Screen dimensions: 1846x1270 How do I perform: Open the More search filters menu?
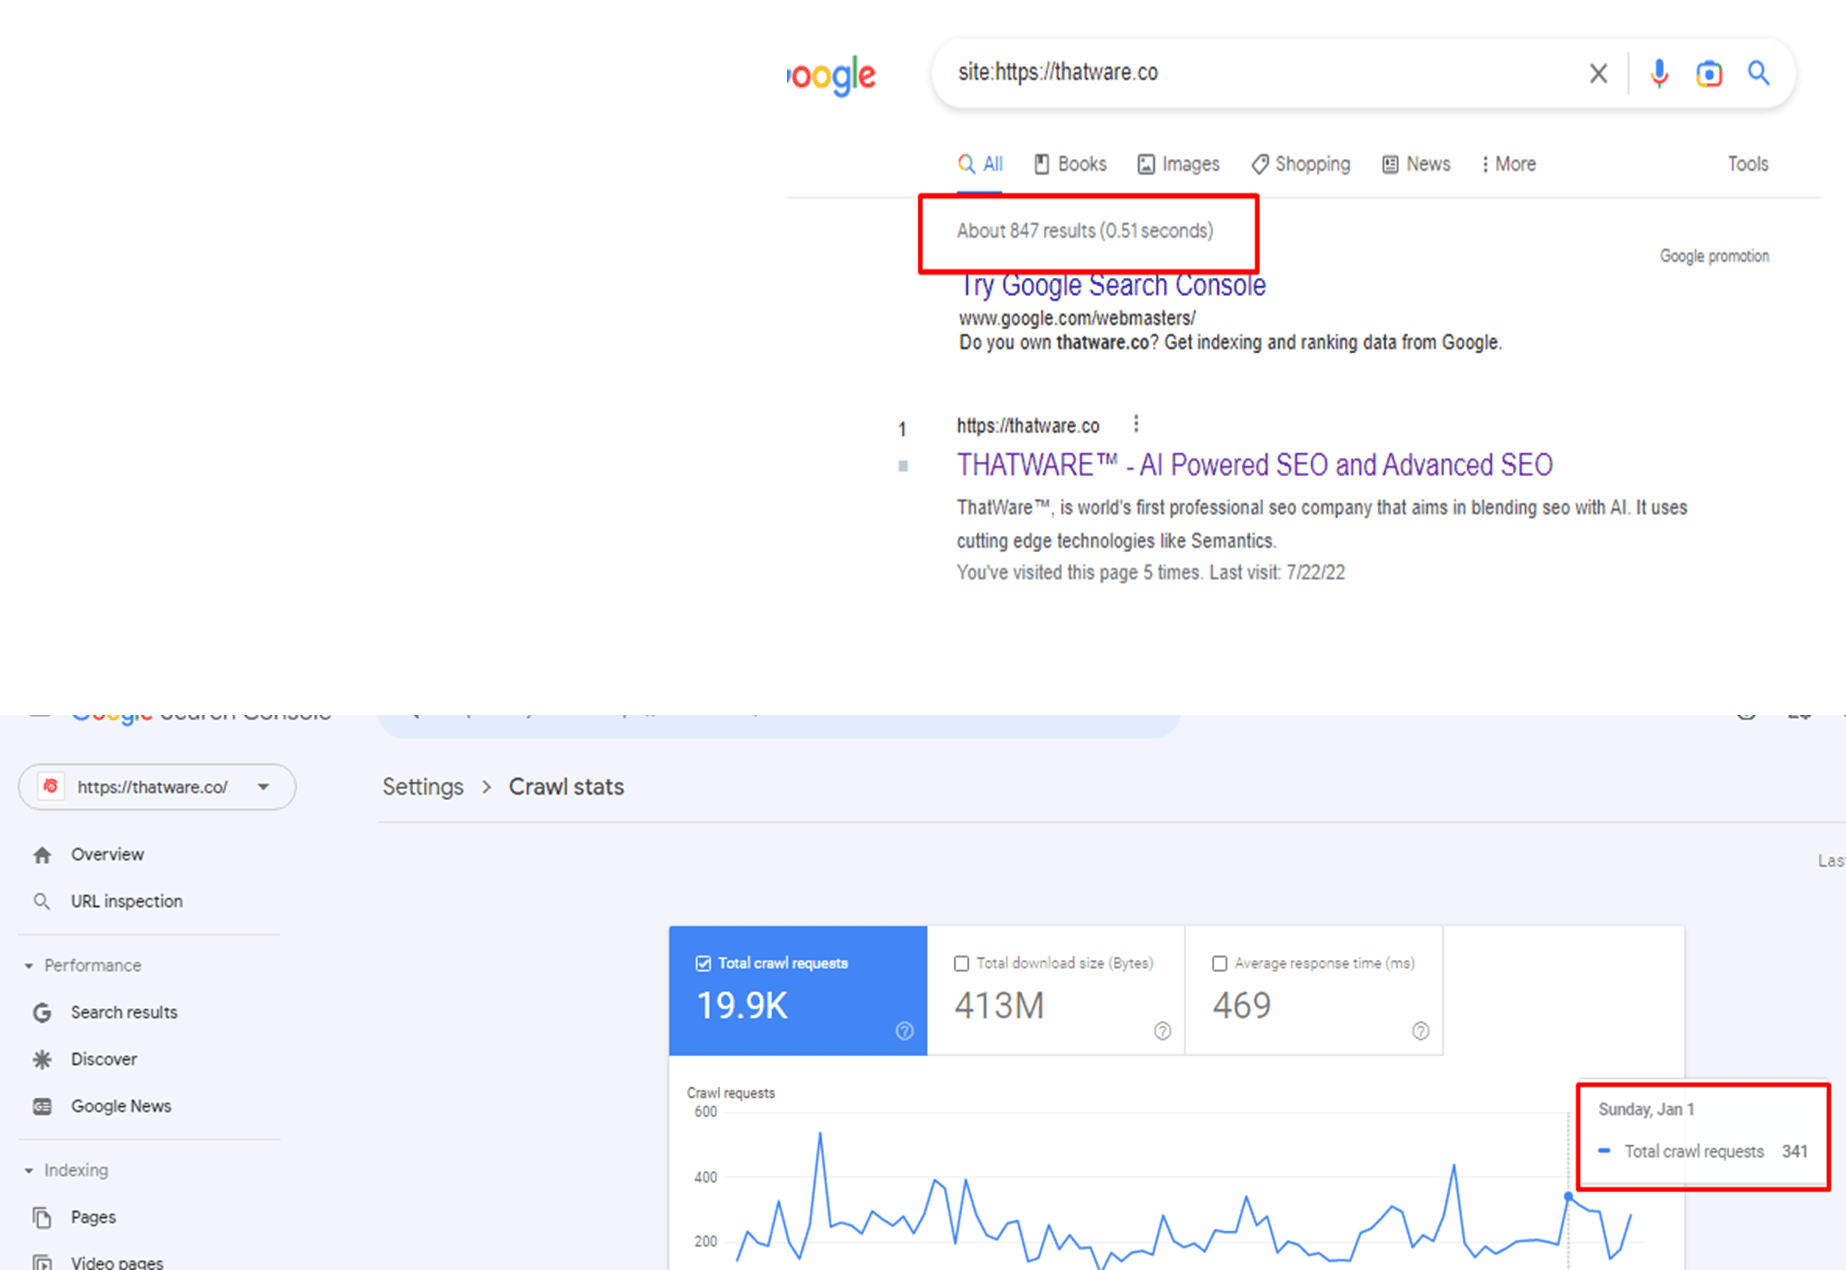point(1508,164)
